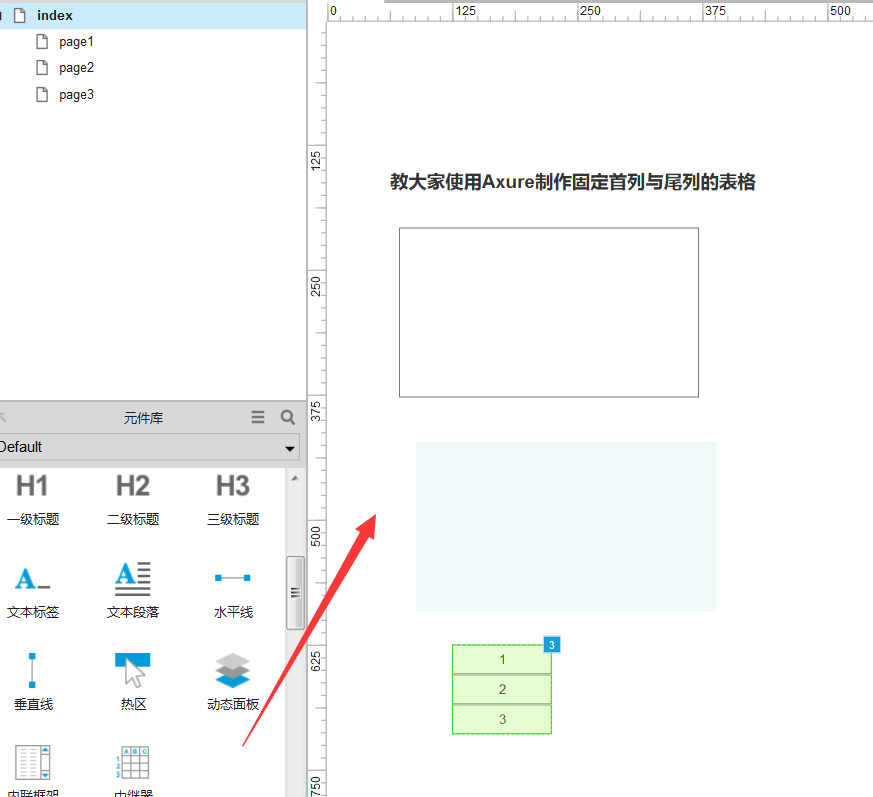Click the widget library scrollbar thumb
This screenshot has height=797, width=873.
295,593
